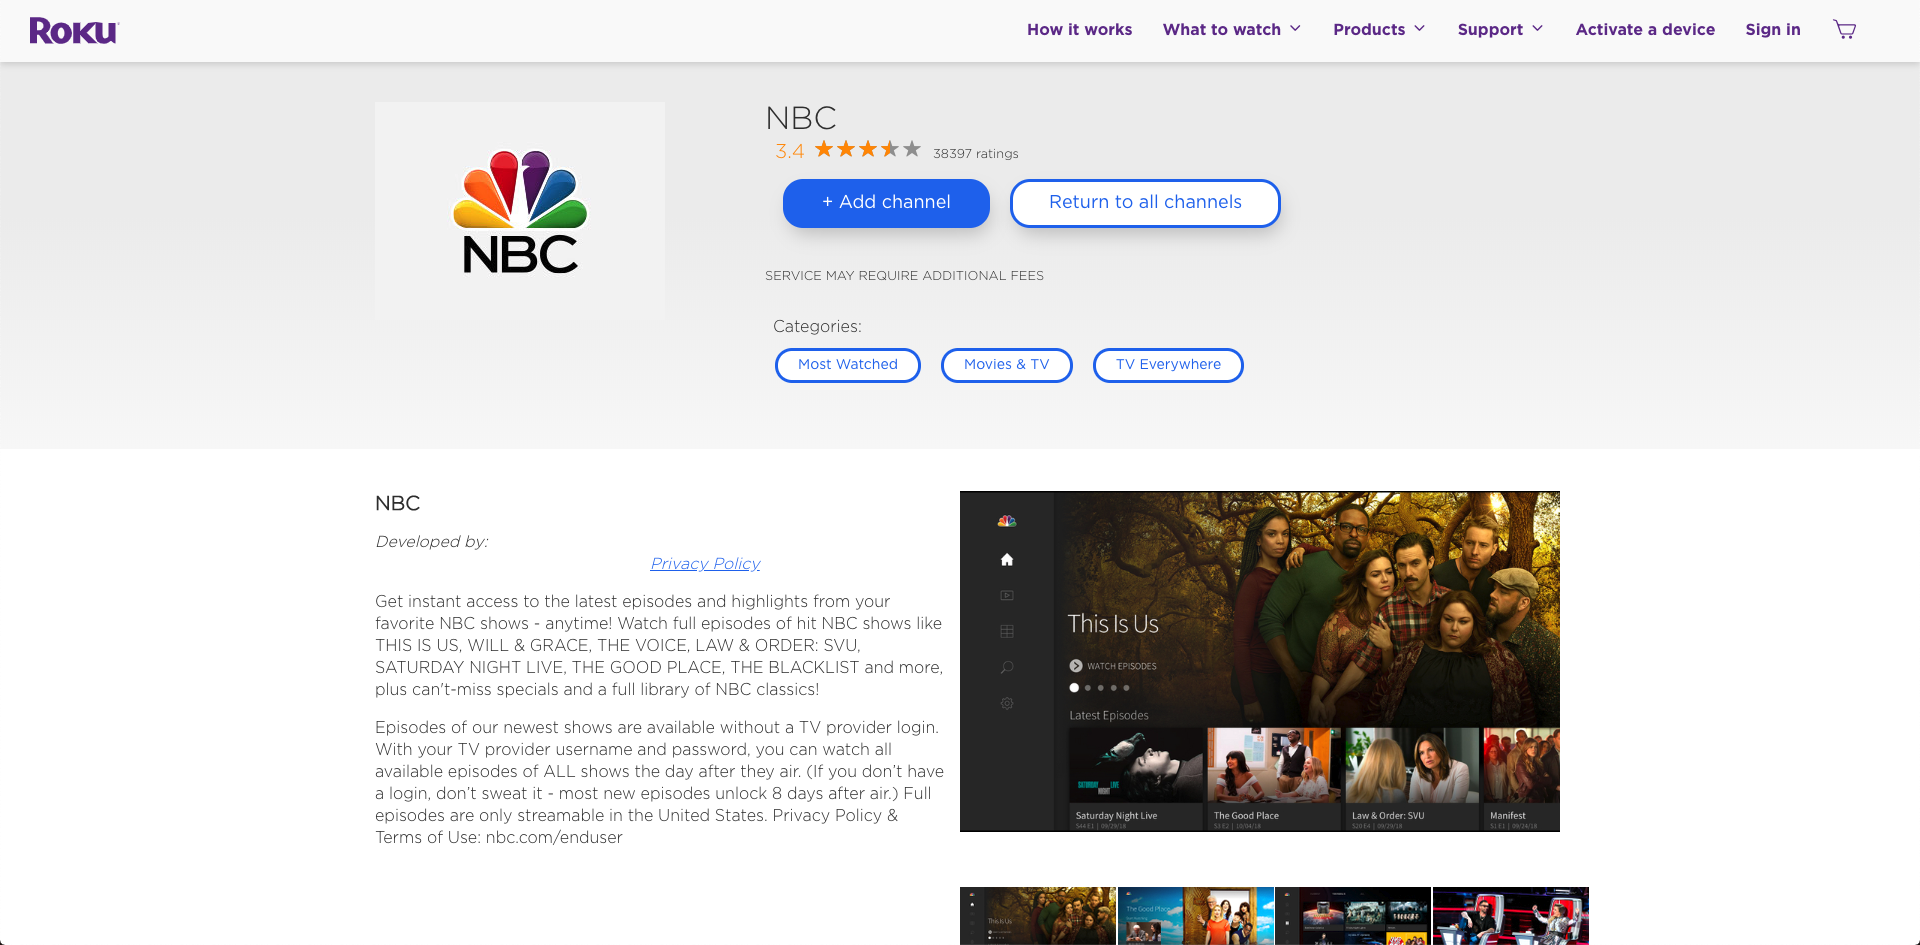Select the Movies & TV category pill

click(x=1006, y=365)
